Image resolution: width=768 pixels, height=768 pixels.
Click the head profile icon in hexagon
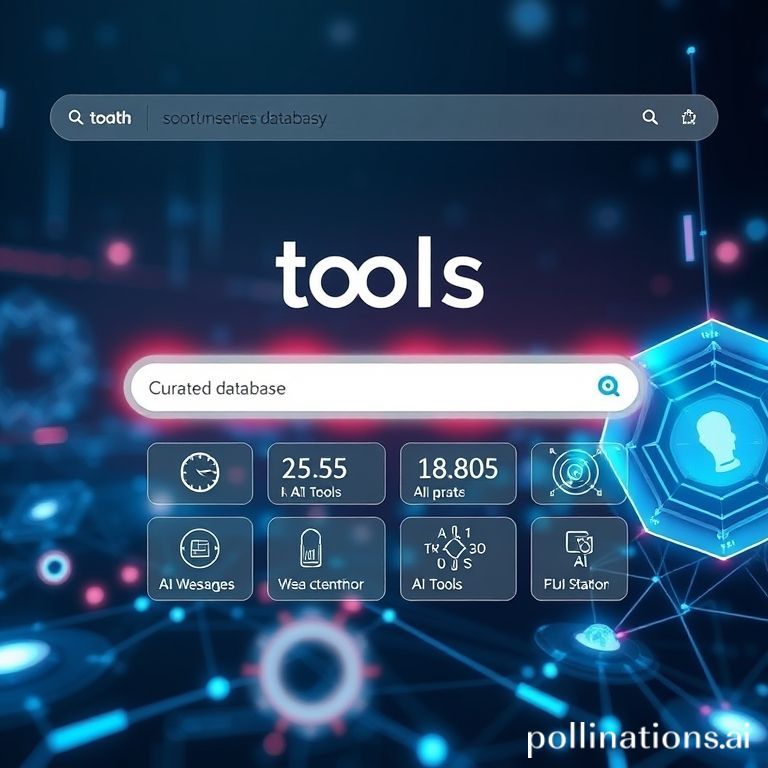point(717,440)
